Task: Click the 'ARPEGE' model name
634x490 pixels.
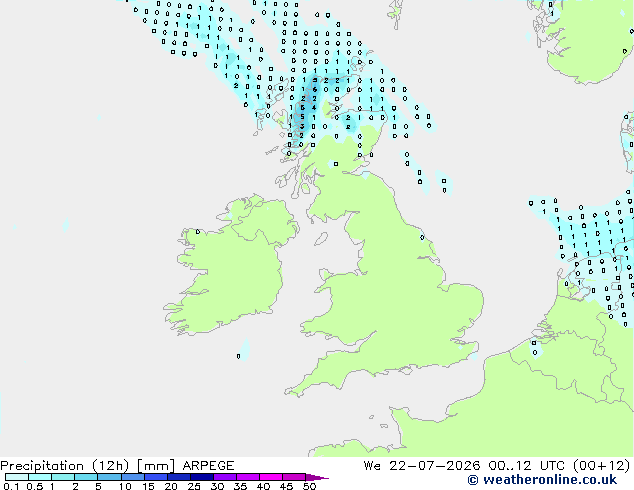Action: pyautogui.click(x=208, y=466)
